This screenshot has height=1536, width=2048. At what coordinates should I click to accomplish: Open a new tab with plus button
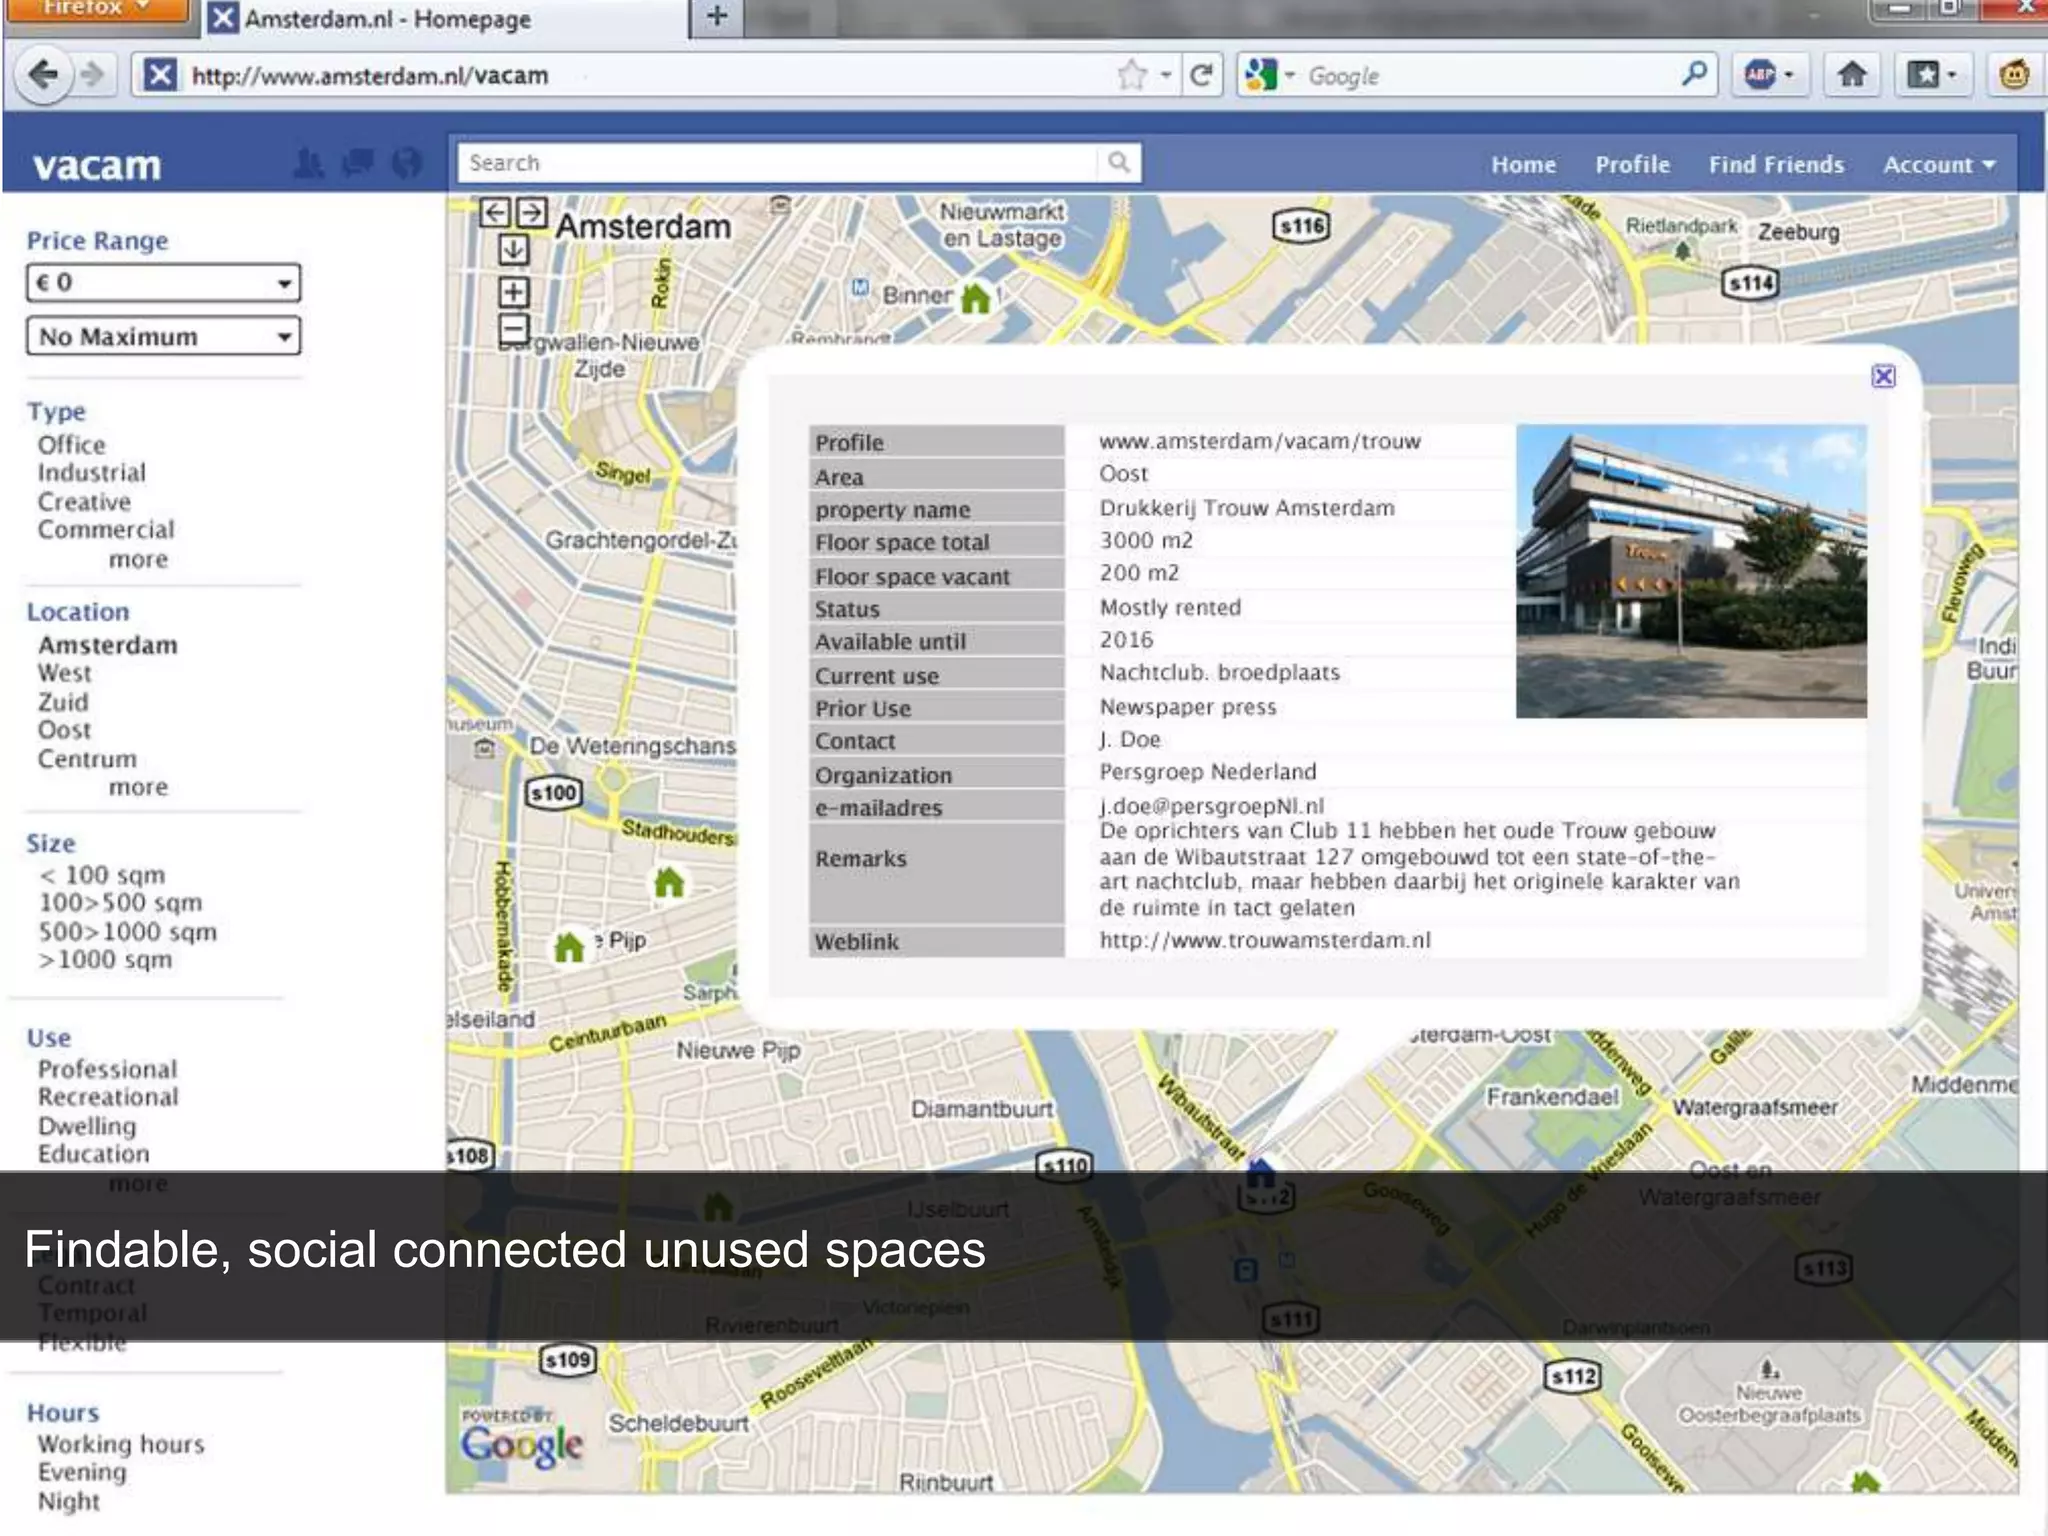coord(717,17)
